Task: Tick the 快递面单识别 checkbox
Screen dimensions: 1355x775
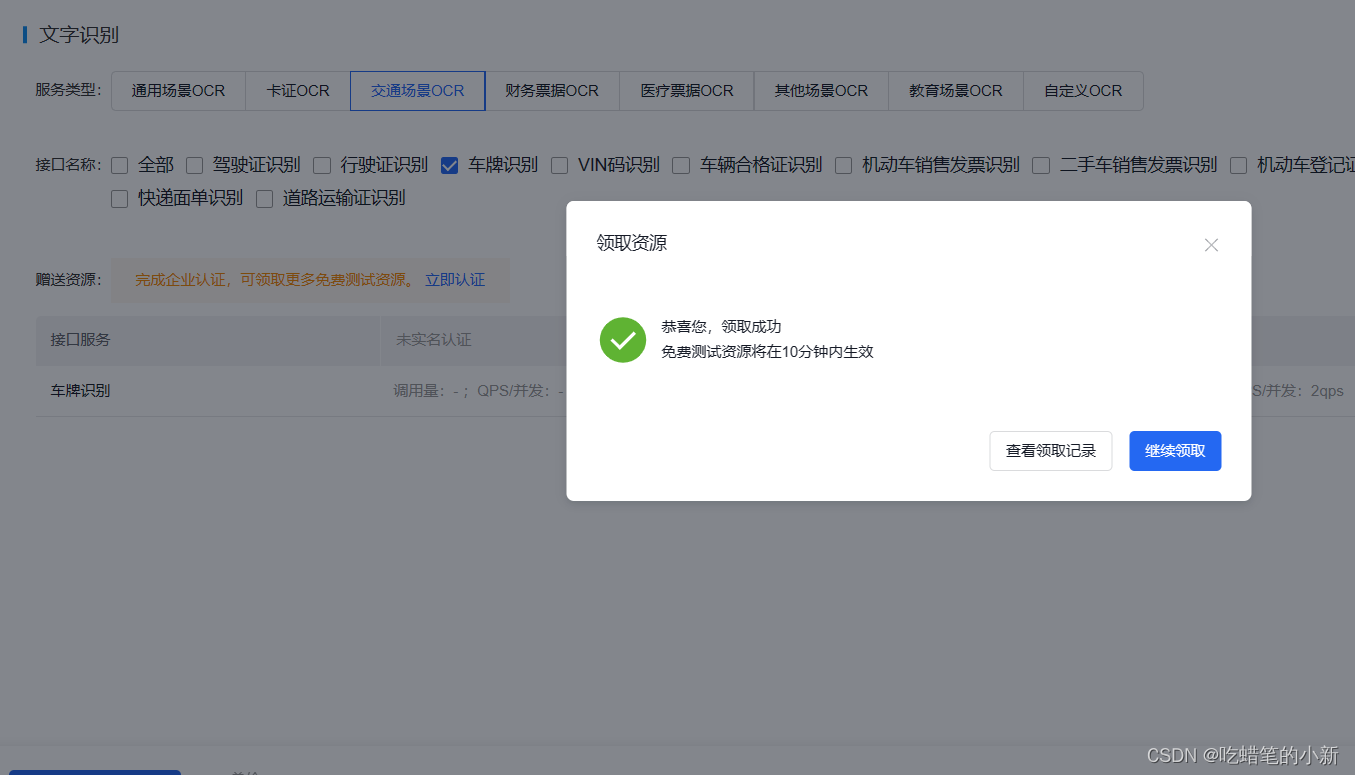Action: 120,199
